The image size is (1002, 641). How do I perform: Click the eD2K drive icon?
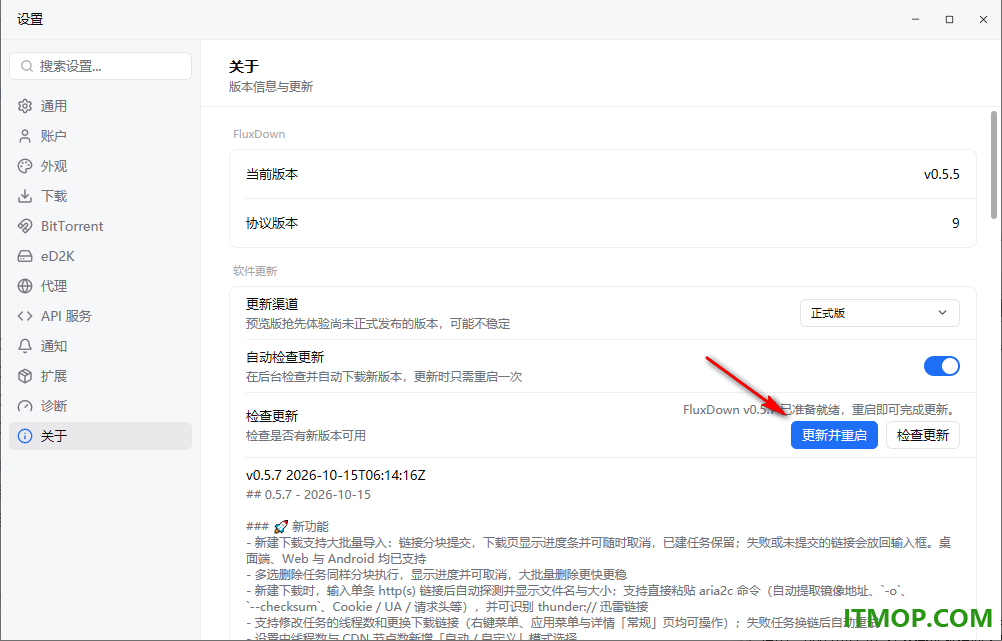[x=25, y=256]
